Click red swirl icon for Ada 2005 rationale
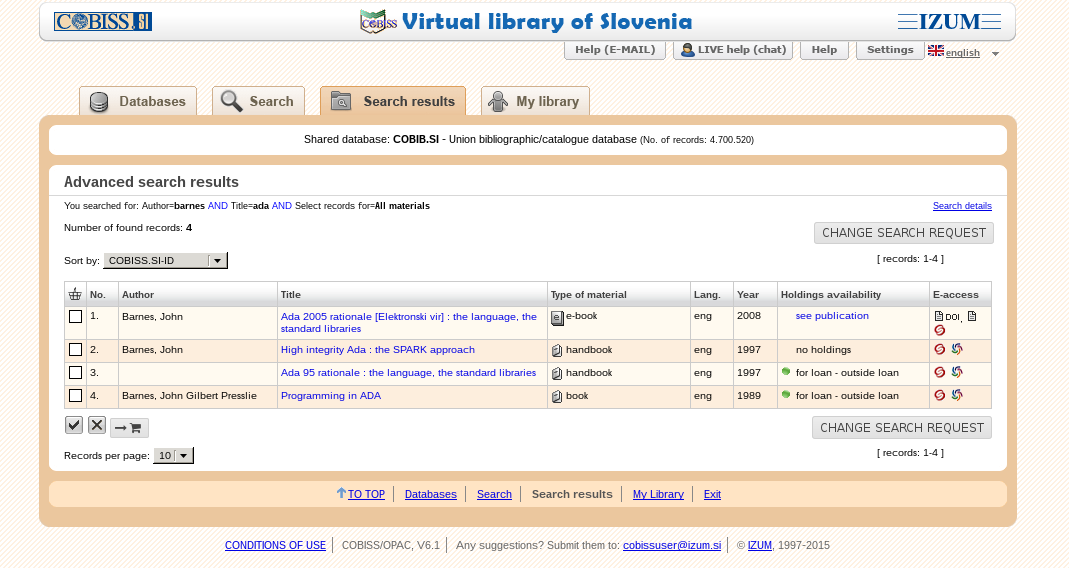The height and width of the screenshot is (580, 1069). point(939,330)
